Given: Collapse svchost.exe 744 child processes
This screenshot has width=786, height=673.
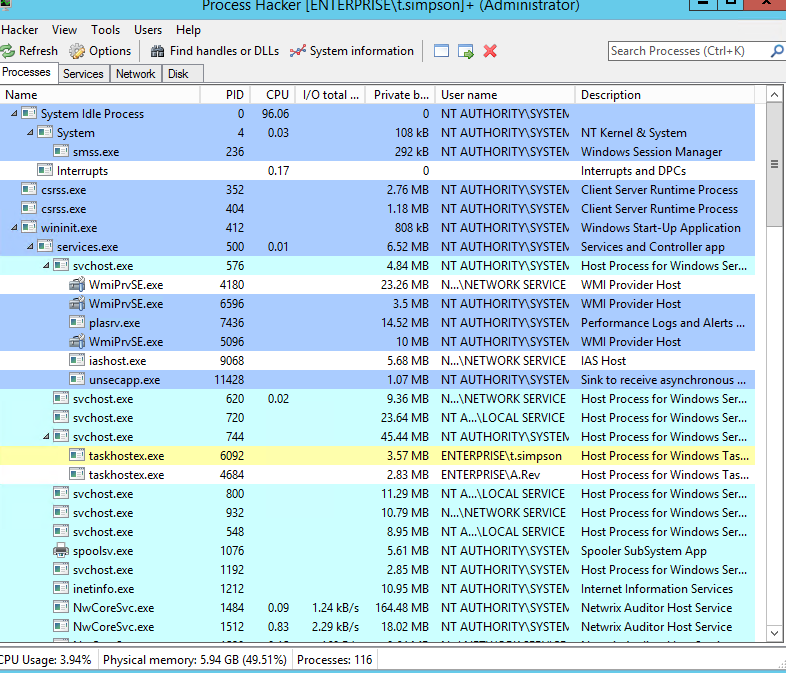Looking at the screenshot, I should pyautogui.click(x=46, y=436).
